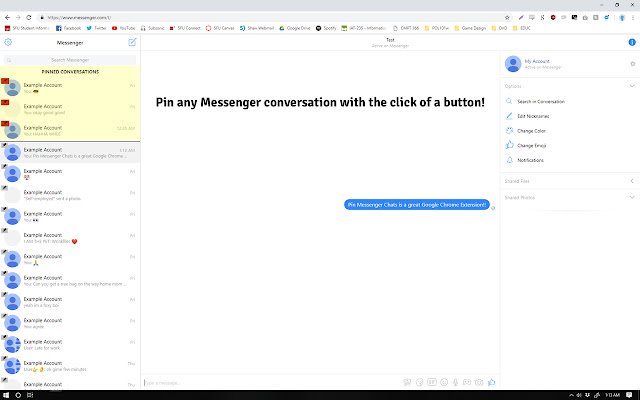Open the conversation with the red heart message
This screenshot has width=640, height=400.
coord(70,238)
